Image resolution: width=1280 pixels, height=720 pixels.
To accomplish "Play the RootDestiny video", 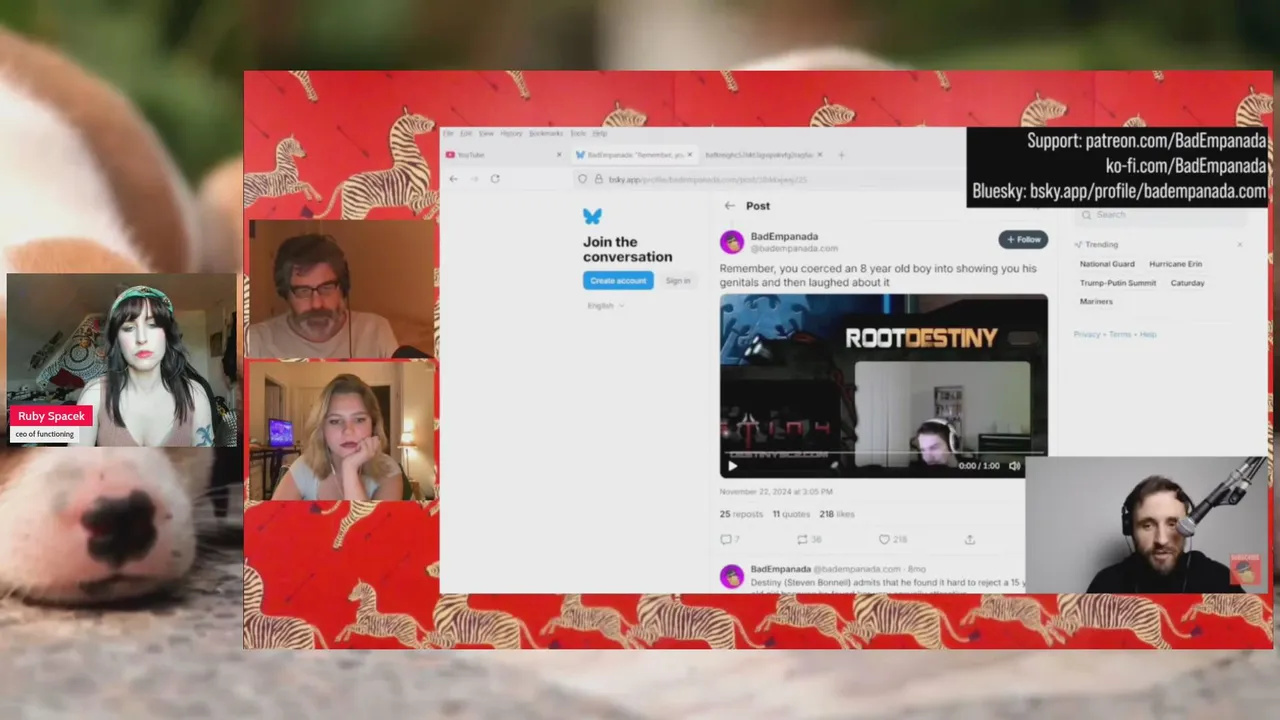I will [x=732, y=466].
